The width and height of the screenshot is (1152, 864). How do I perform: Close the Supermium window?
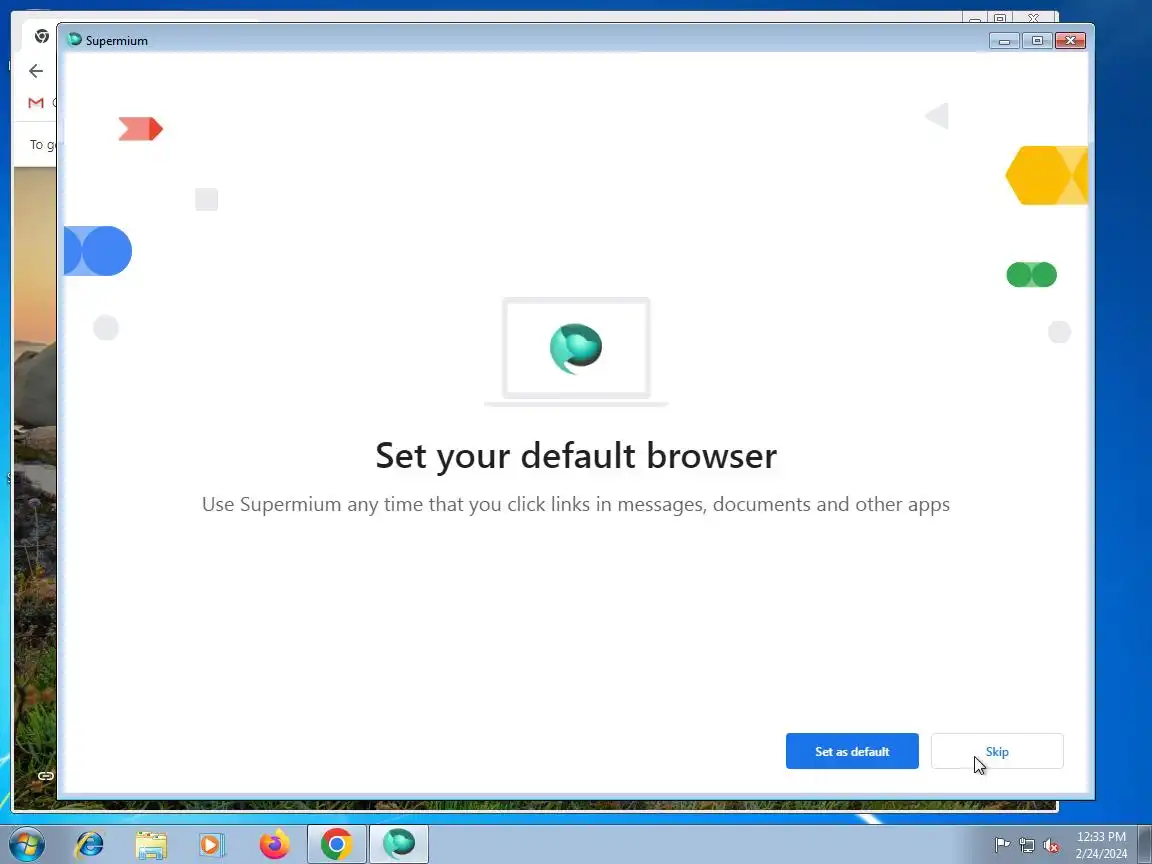1070,41
